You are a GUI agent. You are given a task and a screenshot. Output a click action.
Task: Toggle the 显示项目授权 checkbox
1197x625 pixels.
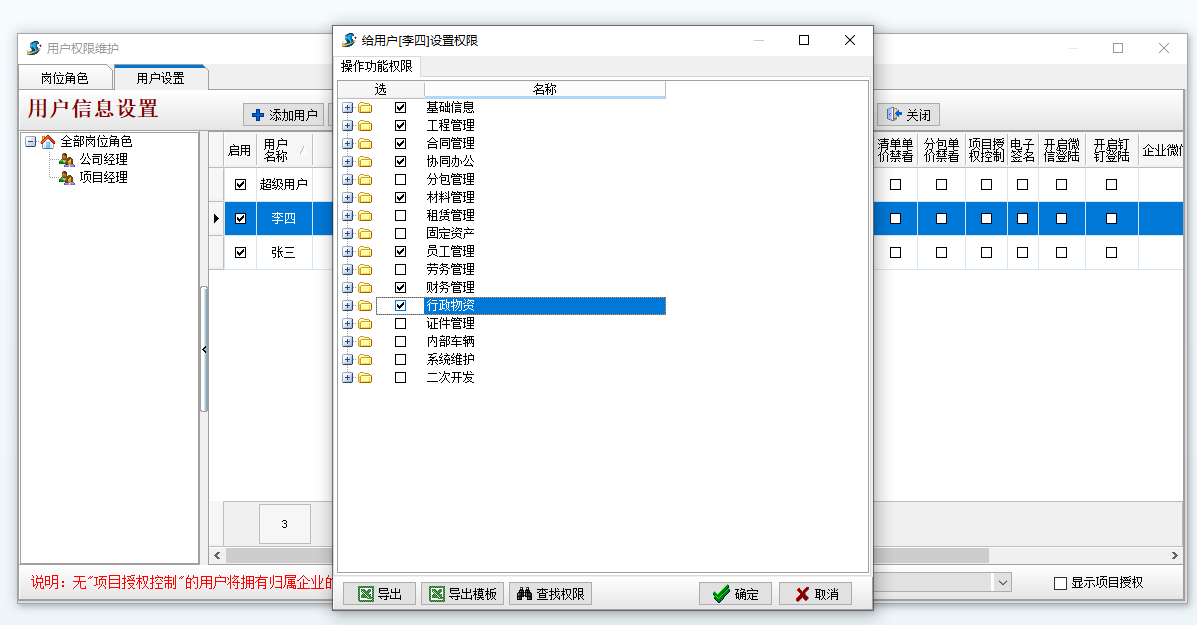(x=1061, y=583)
